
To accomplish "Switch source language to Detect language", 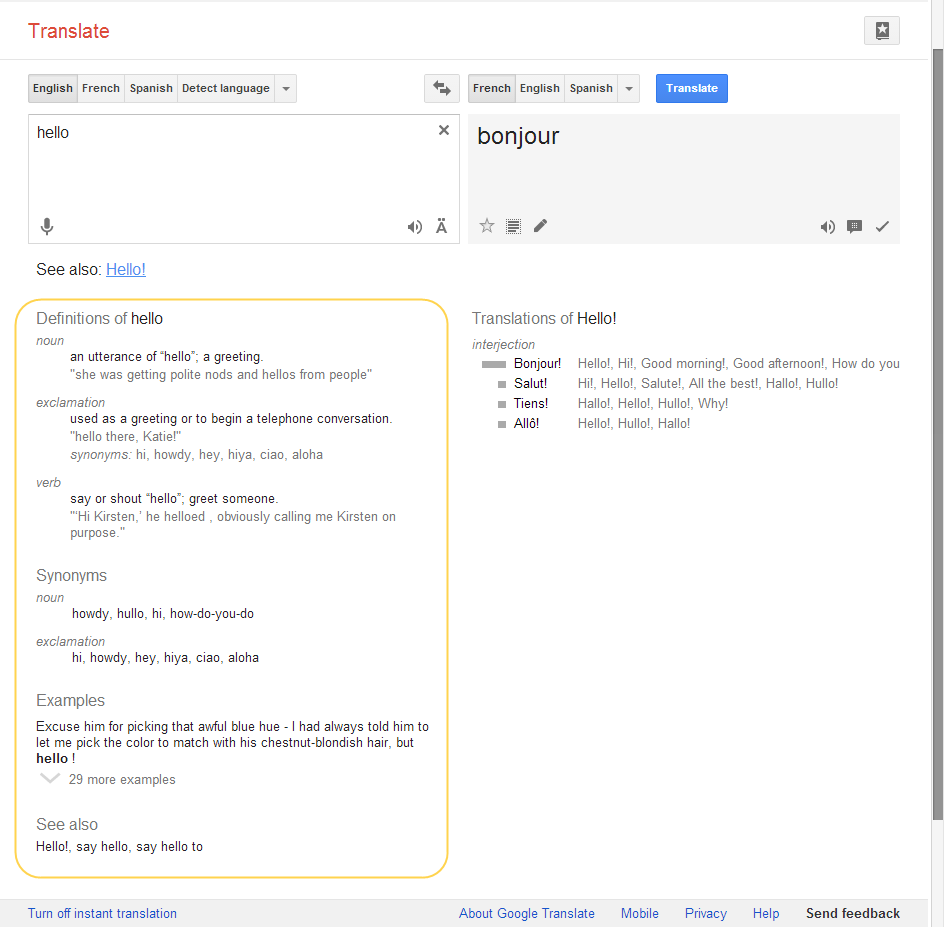I will 225,88.
